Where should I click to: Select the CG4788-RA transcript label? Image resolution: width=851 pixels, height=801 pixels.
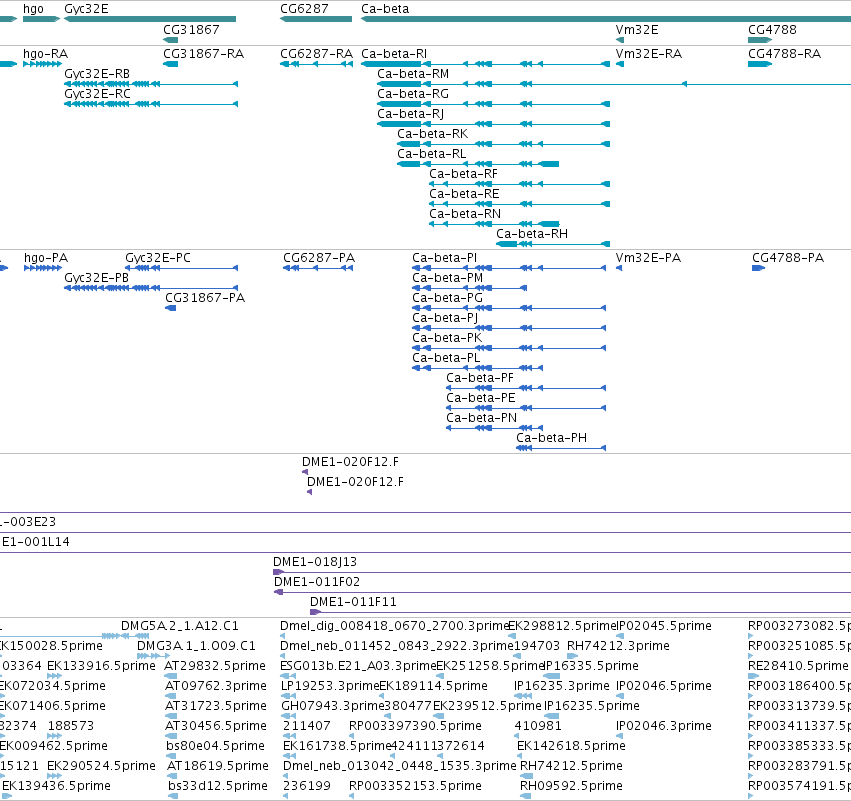point(784,54)
